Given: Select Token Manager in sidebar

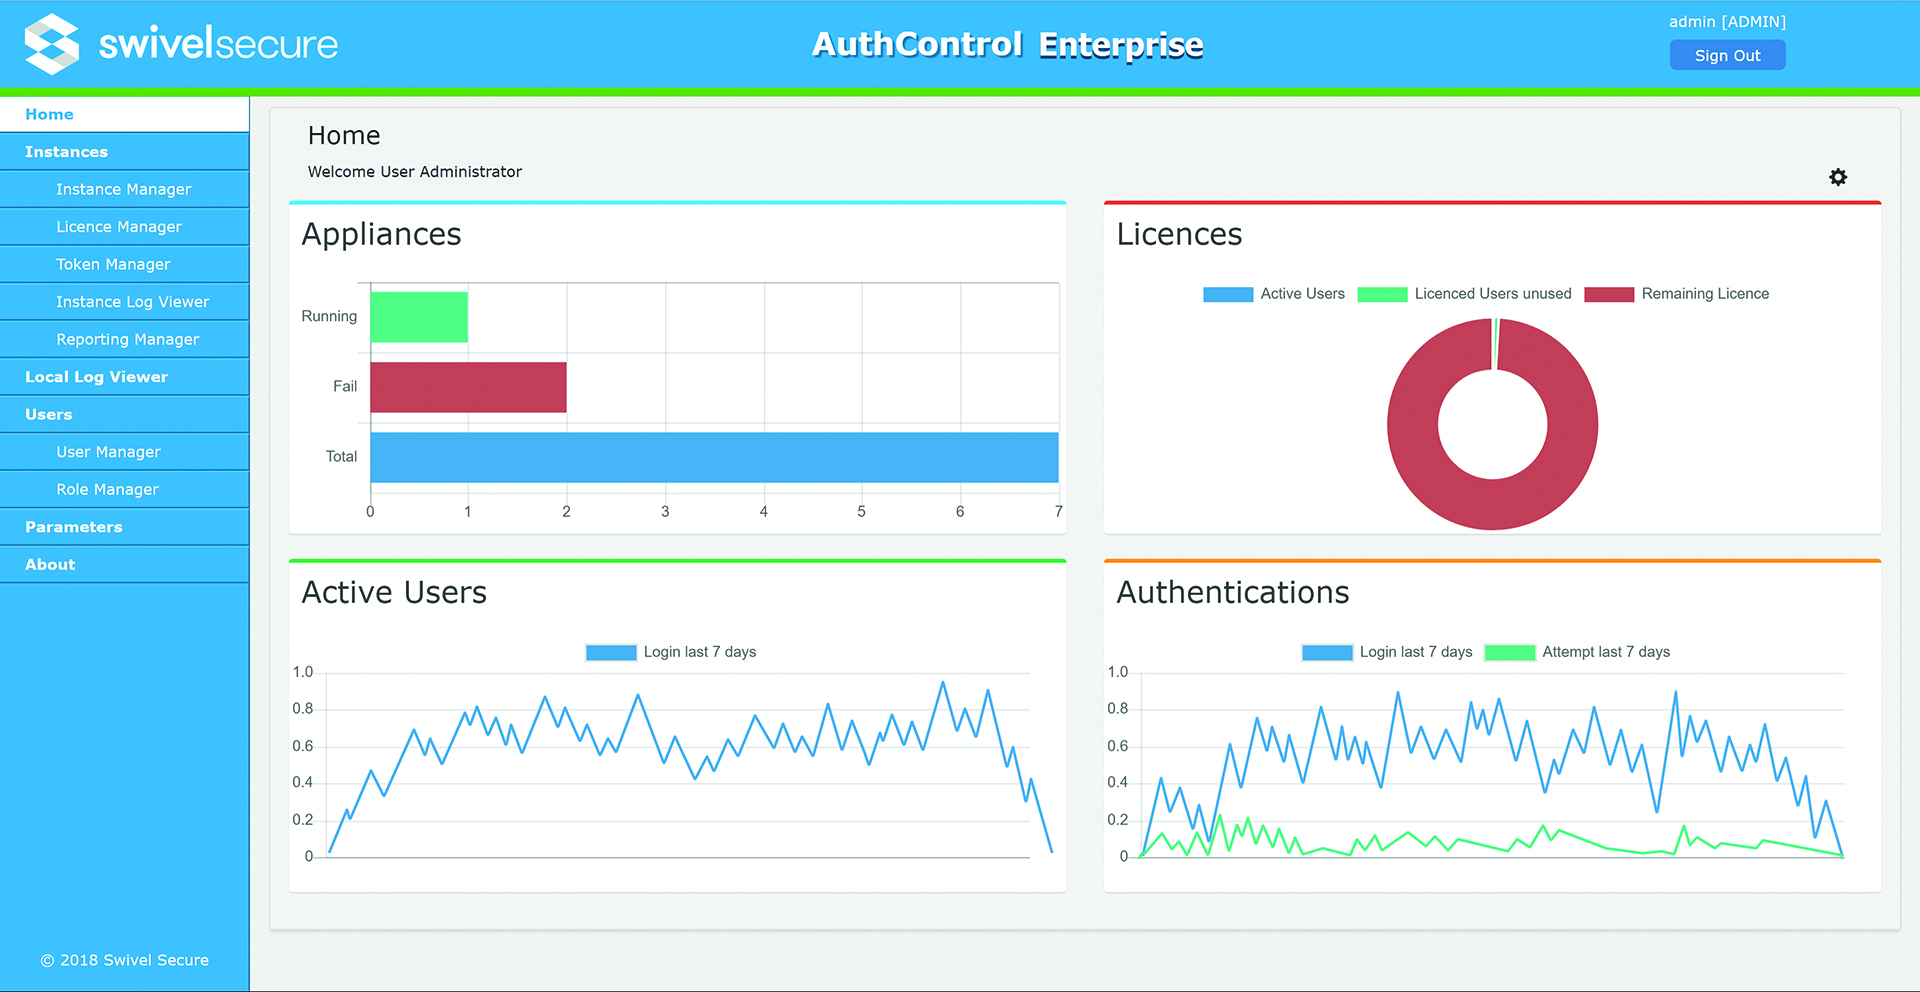Looking at the screenshot, I should (x=113, y=264).
